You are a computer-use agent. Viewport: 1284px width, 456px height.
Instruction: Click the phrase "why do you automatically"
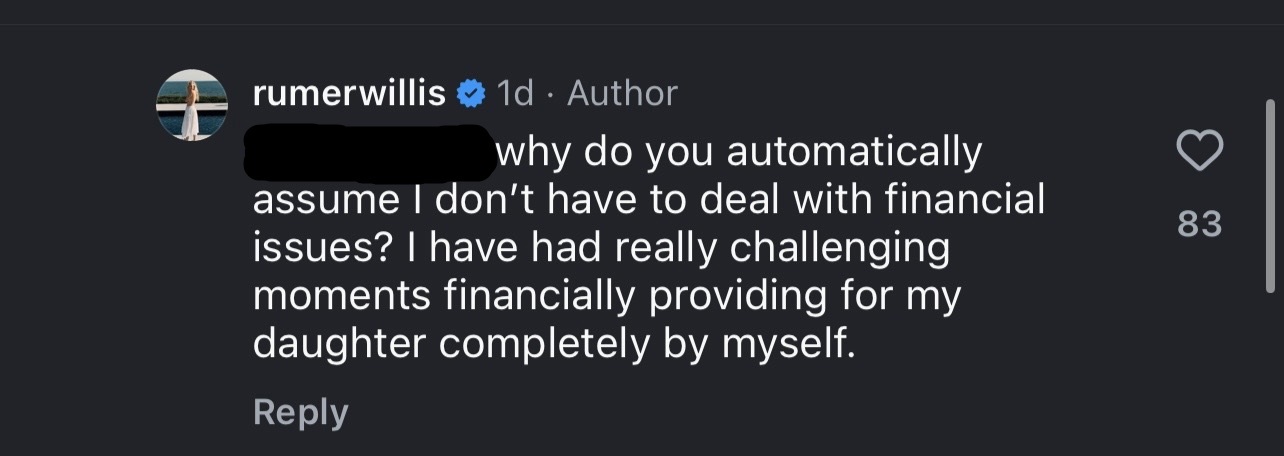(740, 152)
